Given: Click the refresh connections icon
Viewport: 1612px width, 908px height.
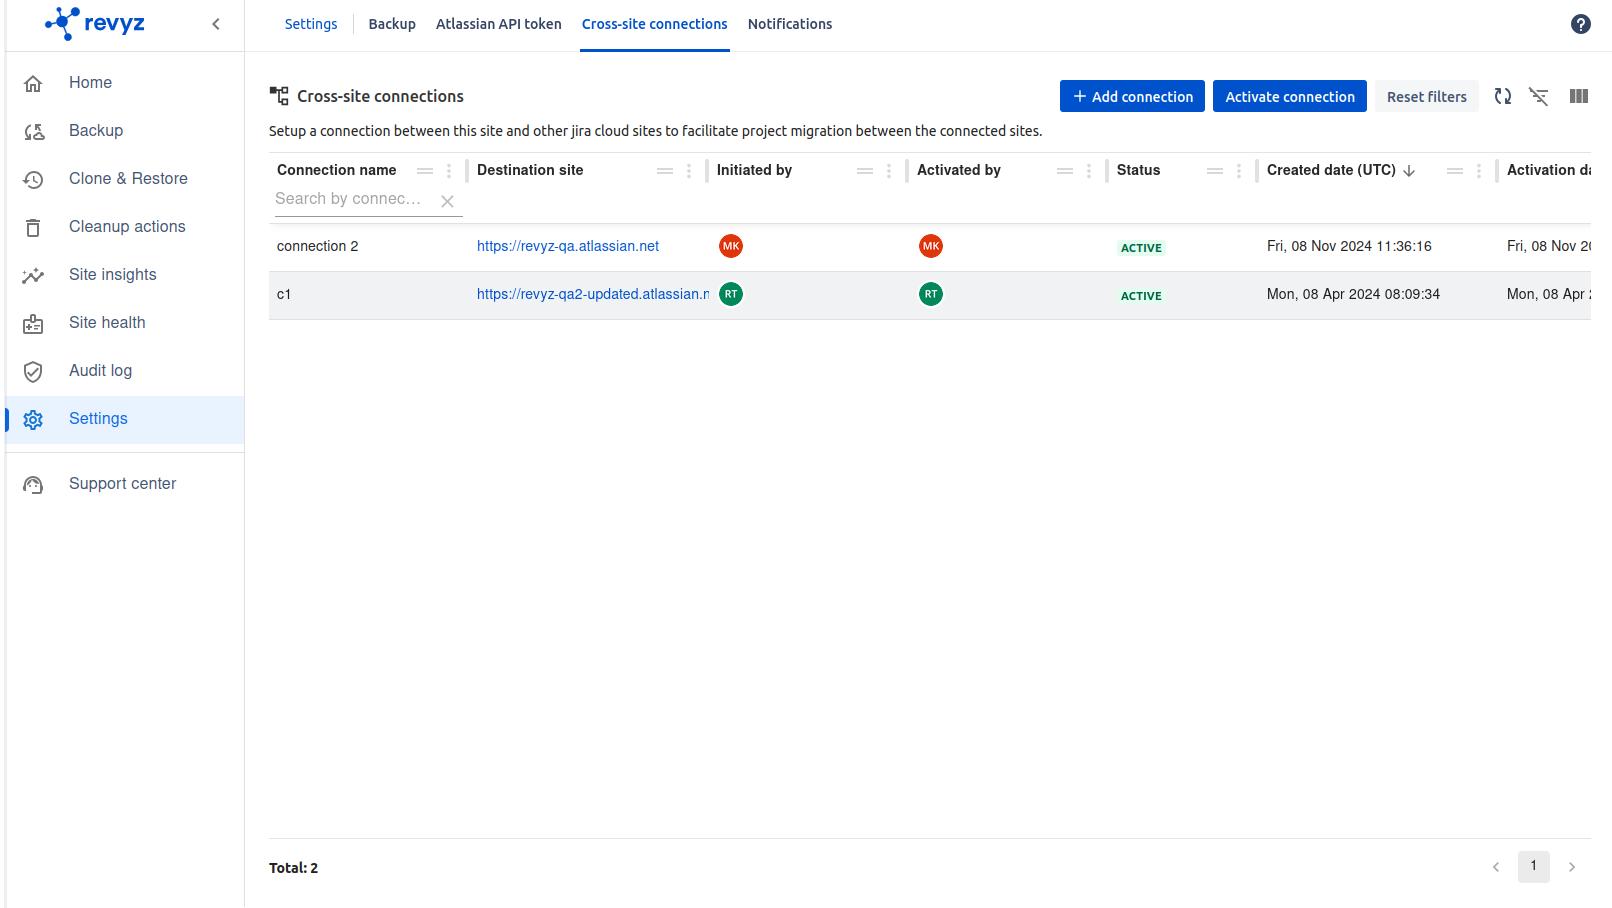Looking at the screenshot, I should (x=1502, y=97).
